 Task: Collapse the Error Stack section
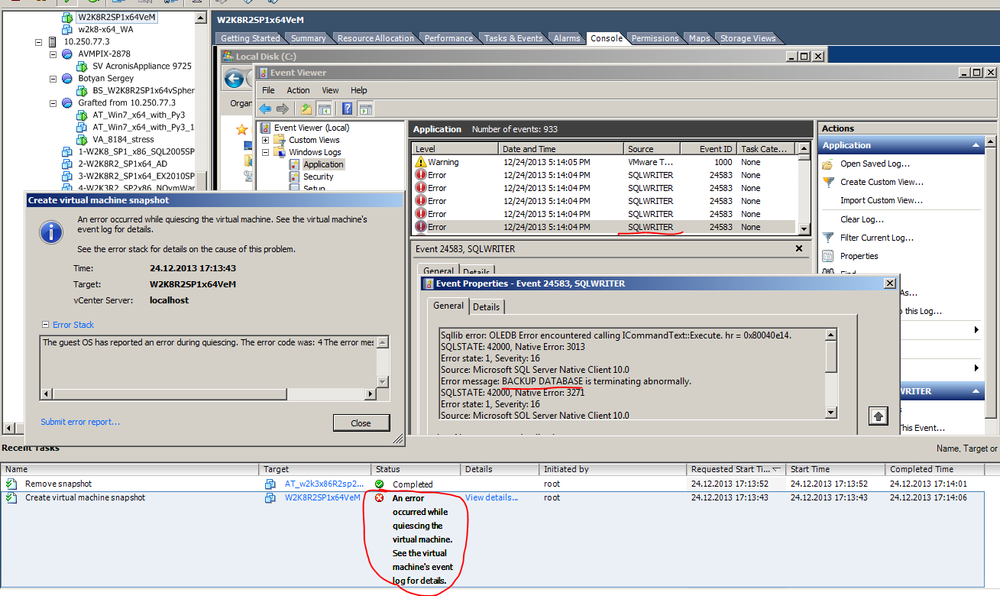point(45,324)
